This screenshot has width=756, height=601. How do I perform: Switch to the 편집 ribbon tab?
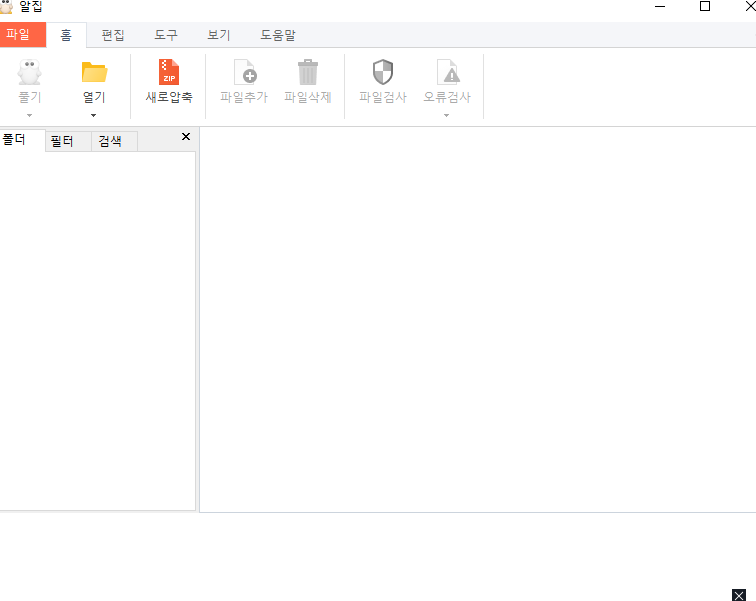tap(113, 35)
